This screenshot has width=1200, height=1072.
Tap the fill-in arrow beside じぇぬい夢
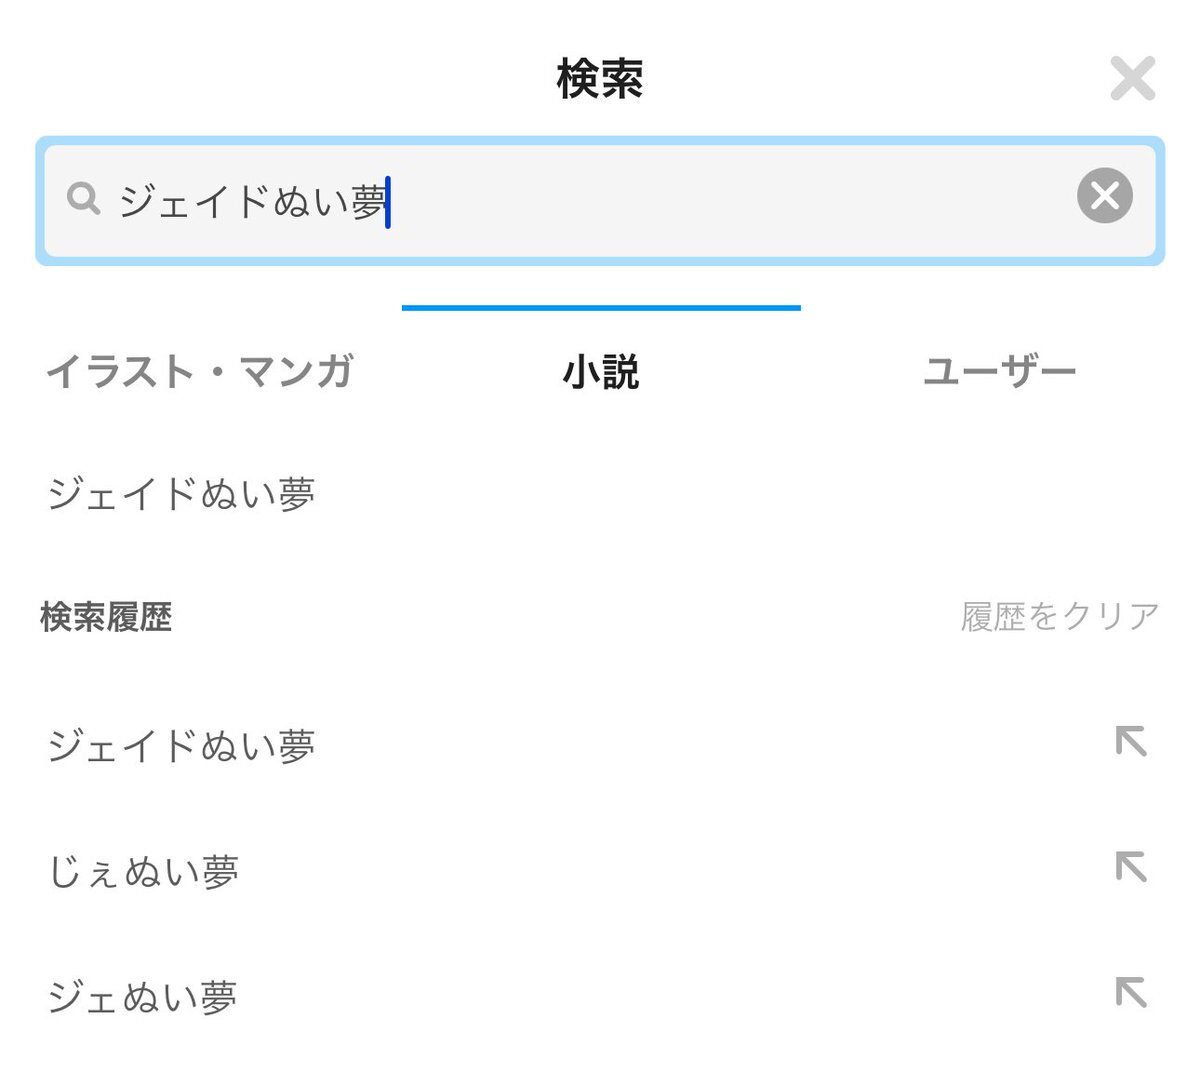tap(1131, 867)
